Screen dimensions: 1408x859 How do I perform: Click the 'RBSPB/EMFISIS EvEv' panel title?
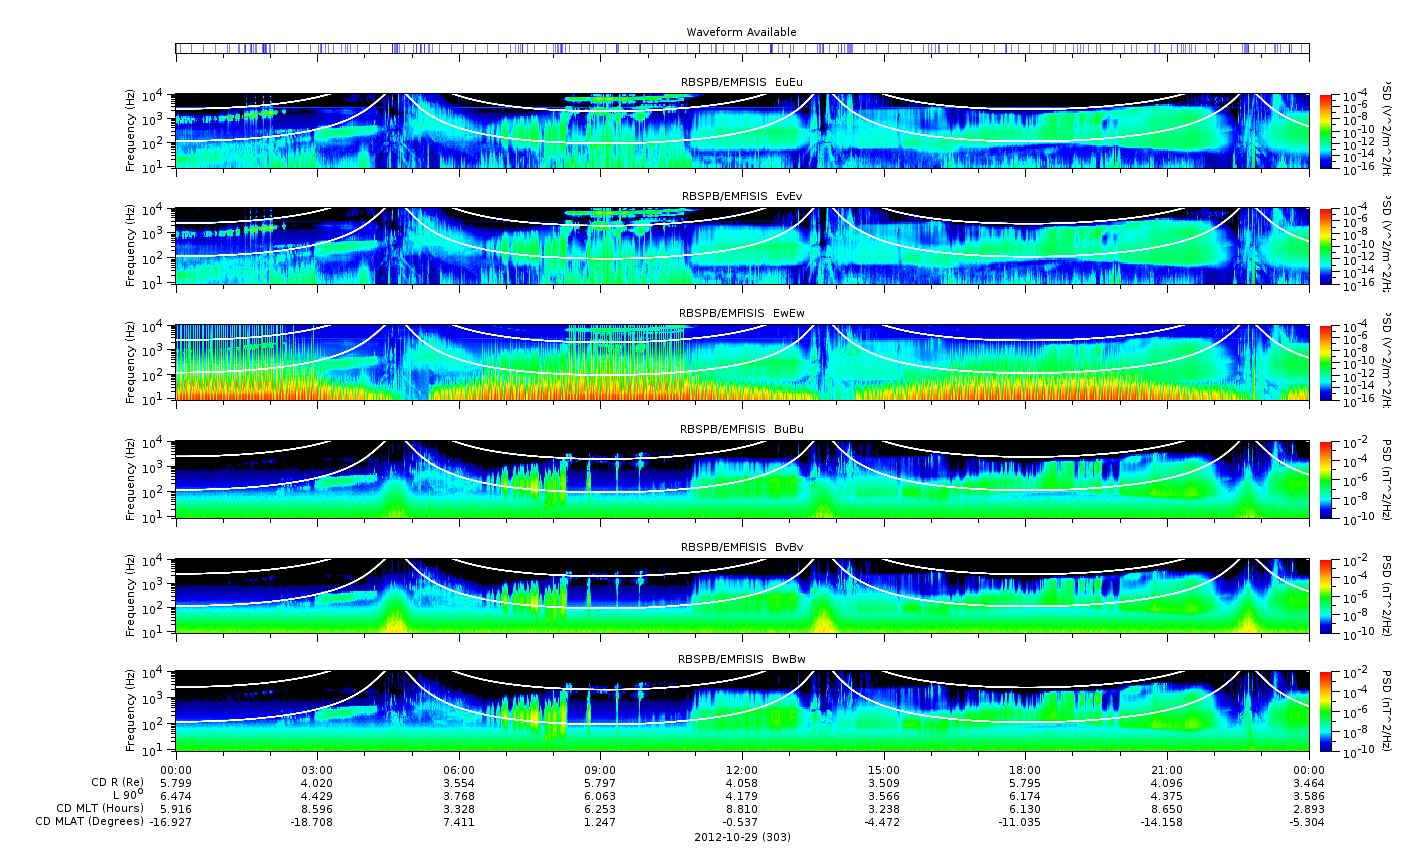click(742, 197)
